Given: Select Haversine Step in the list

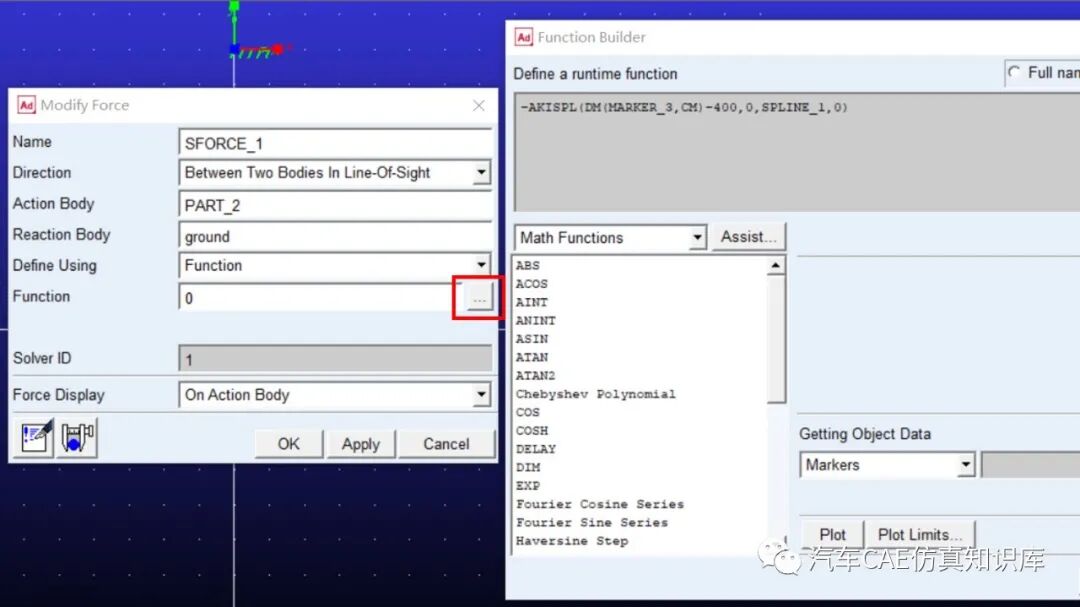Looking at the screenshot, I should pyautogui.click(x=572, y=541).
